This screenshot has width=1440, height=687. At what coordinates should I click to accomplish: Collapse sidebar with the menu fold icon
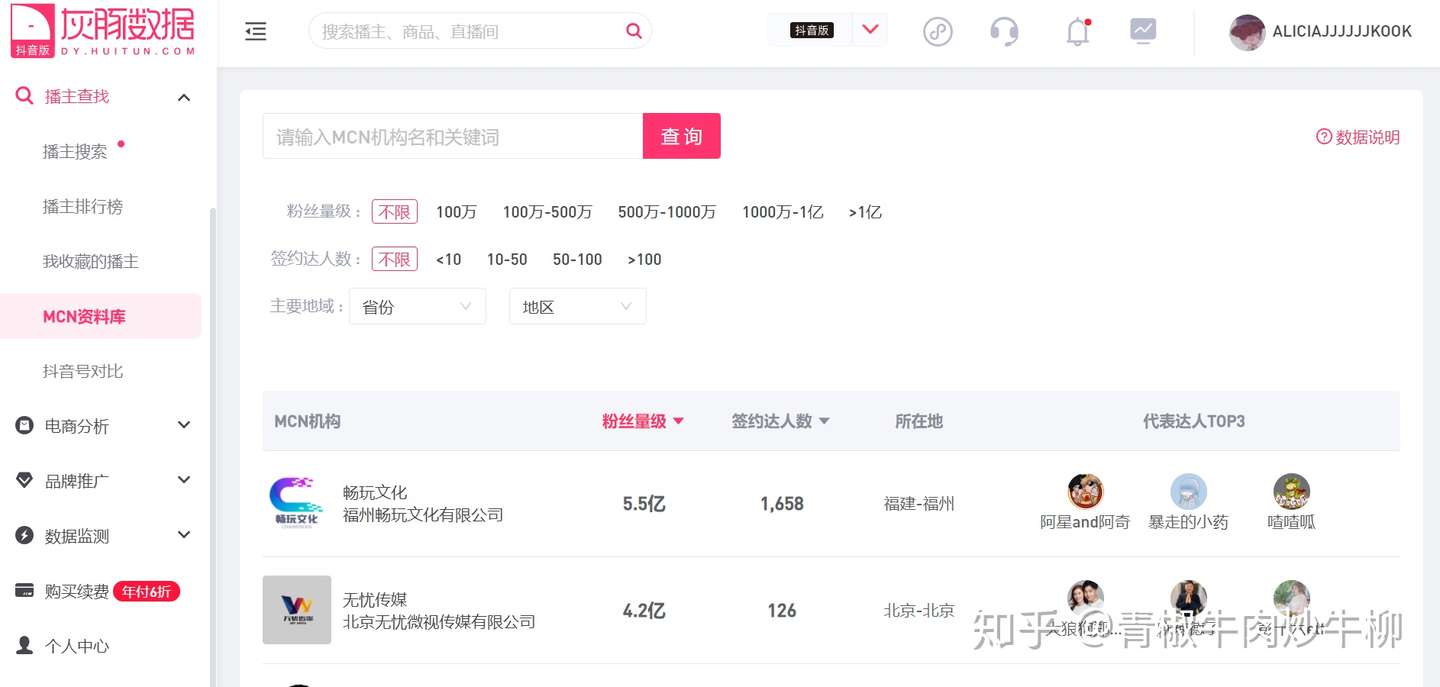tap(256, 32)
